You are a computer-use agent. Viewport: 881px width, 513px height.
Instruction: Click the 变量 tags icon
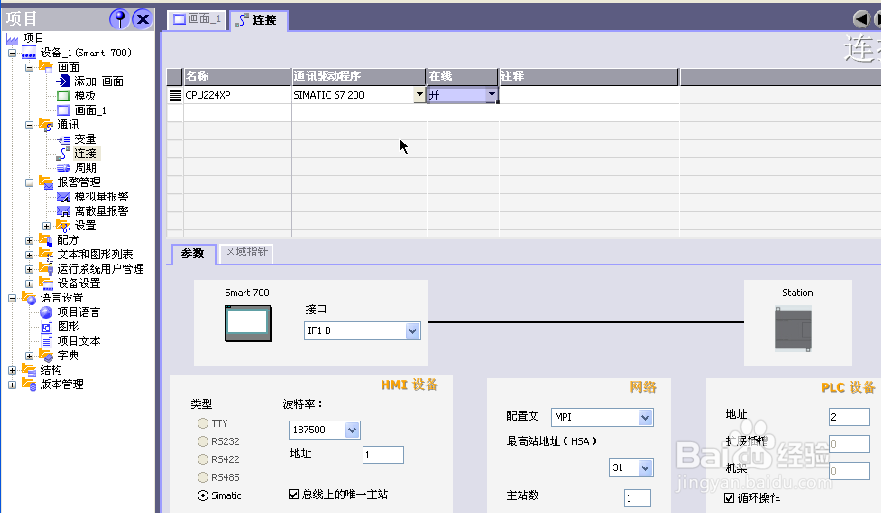point(63,139)
